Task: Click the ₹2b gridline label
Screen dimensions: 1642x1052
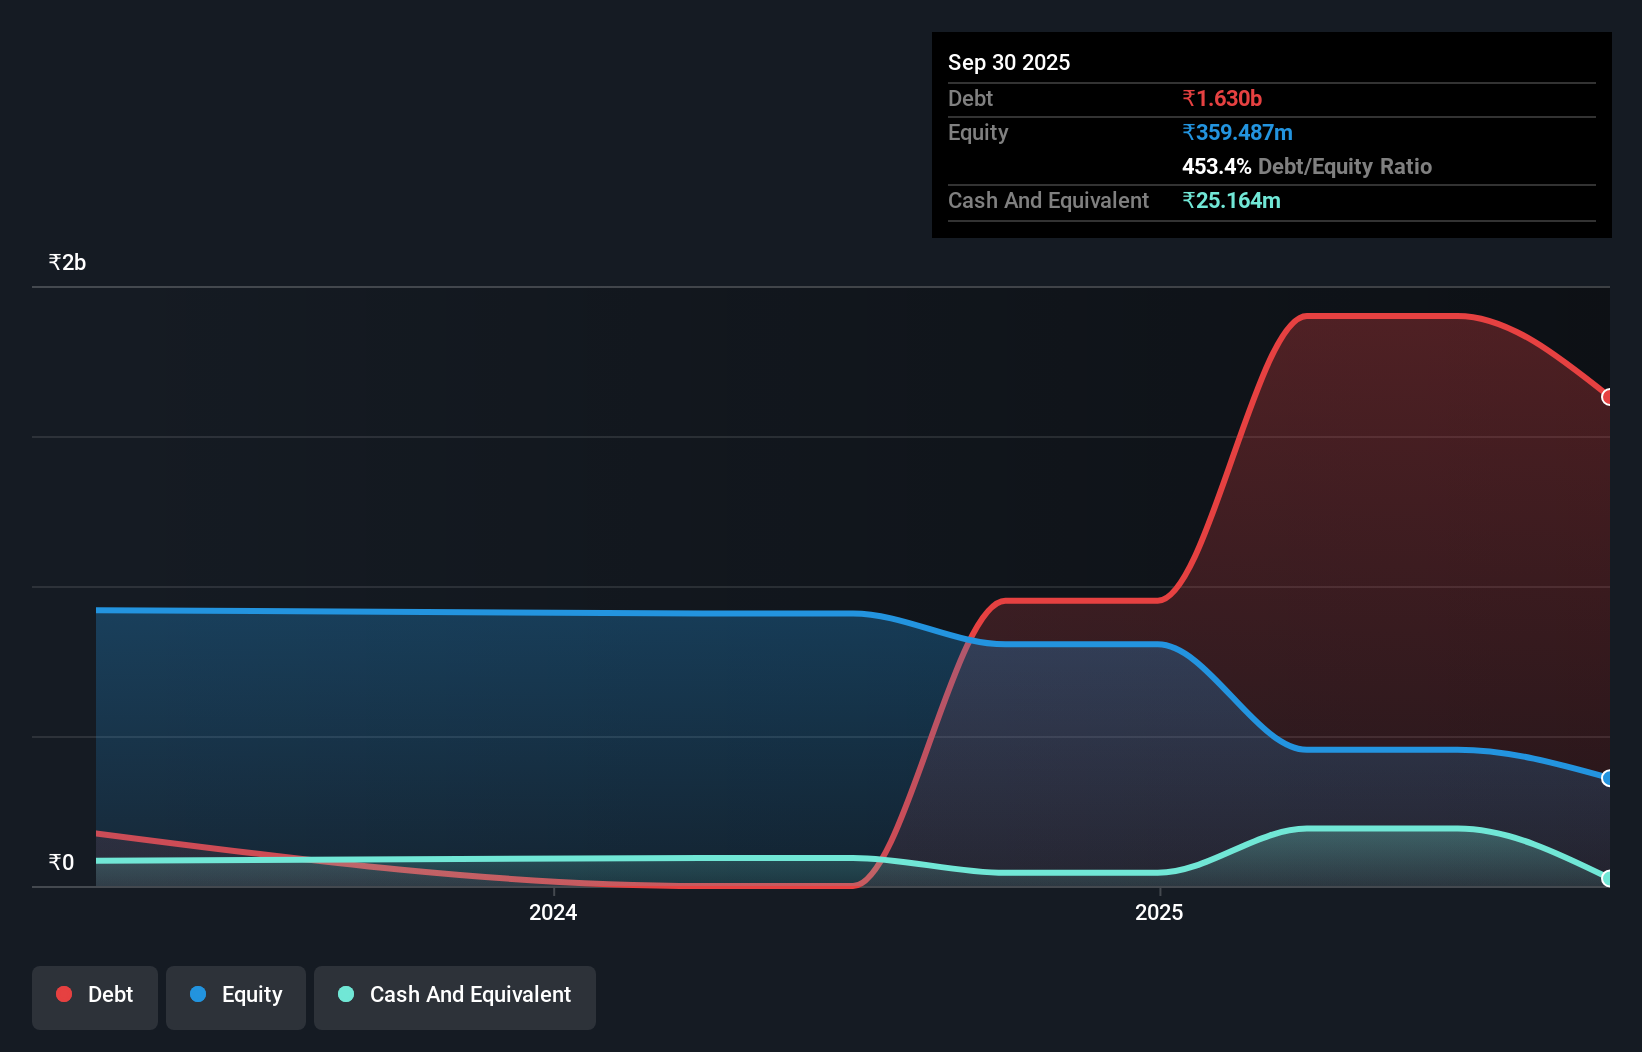Action: (x=66, y=261)
